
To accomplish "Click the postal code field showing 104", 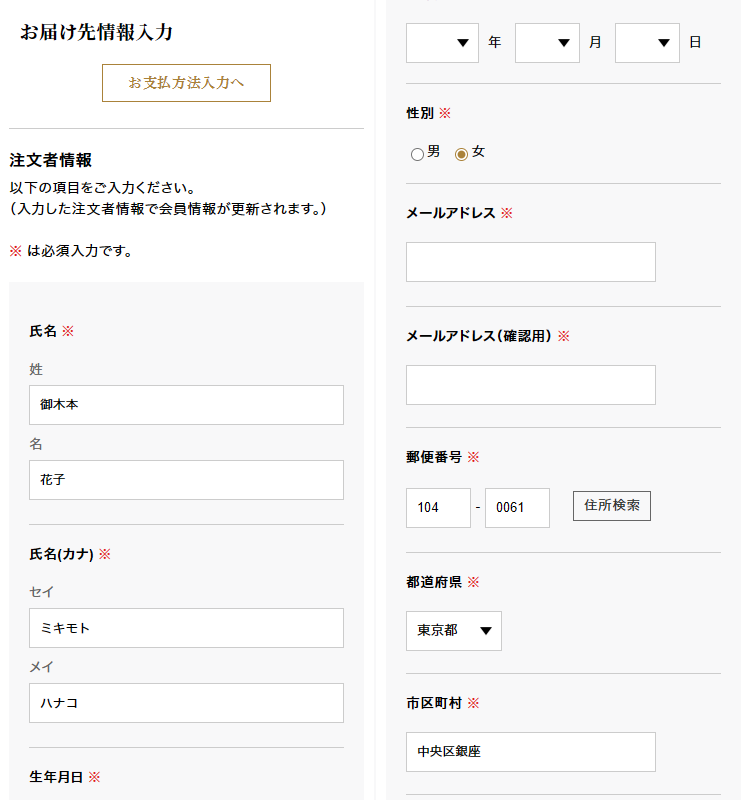I will (438, 508).
